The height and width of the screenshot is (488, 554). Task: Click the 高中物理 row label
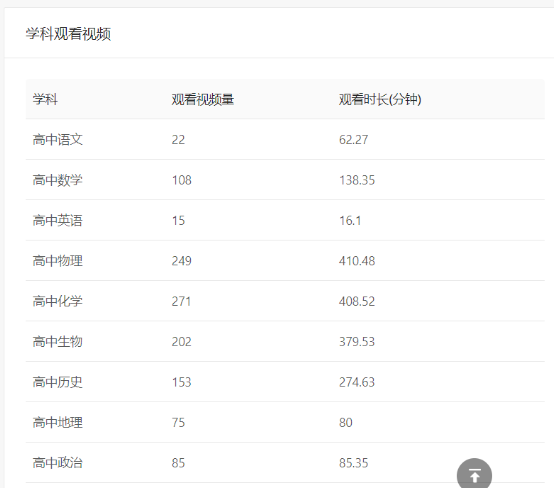click(x=58, y=261)
